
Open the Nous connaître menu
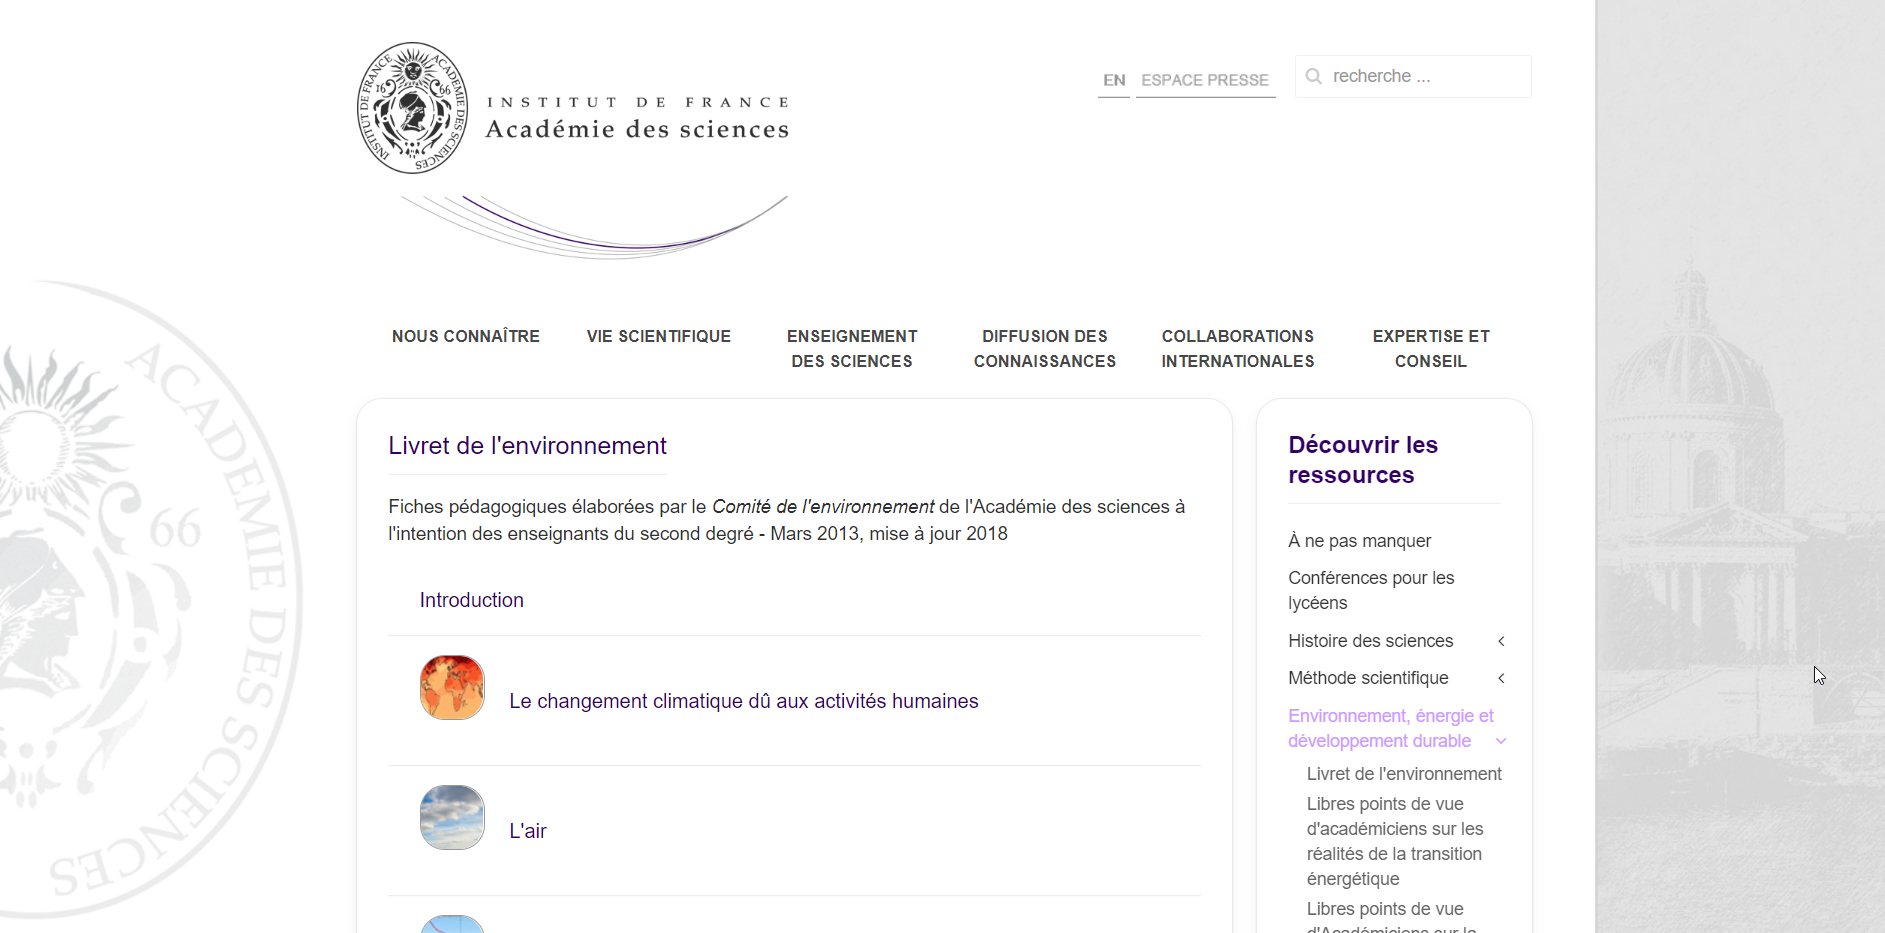point(466,336)
